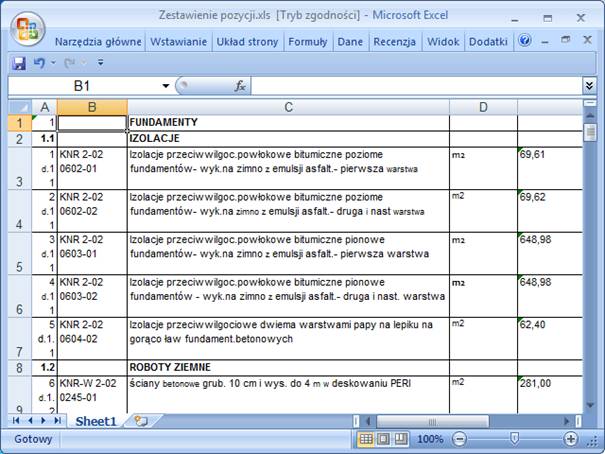Open Customize Quick Access Toolbar dropdown
This screenshot has width=605, height=454.
coord(100,63)
